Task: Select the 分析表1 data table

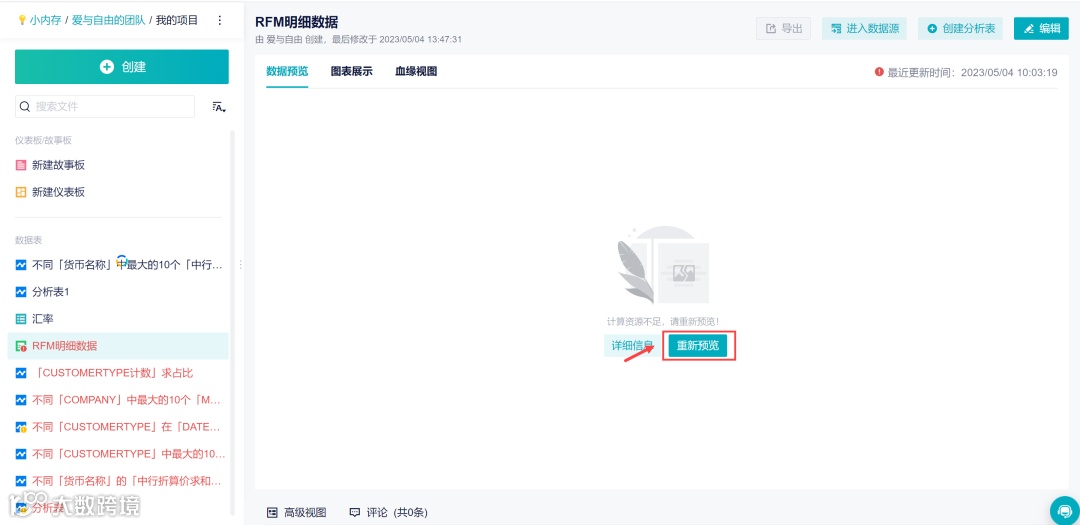Action: coord(51,292)
